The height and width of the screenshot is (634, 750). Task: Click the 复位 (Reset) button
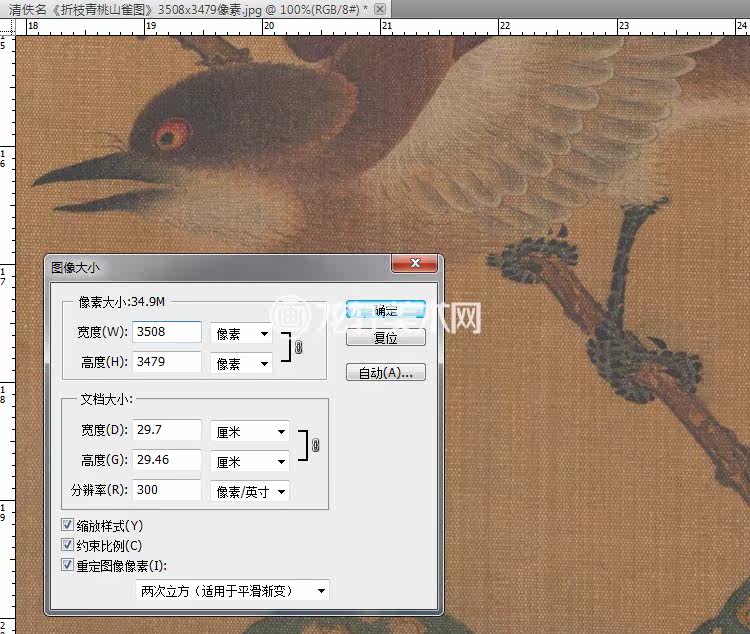(x=386, y=338)
